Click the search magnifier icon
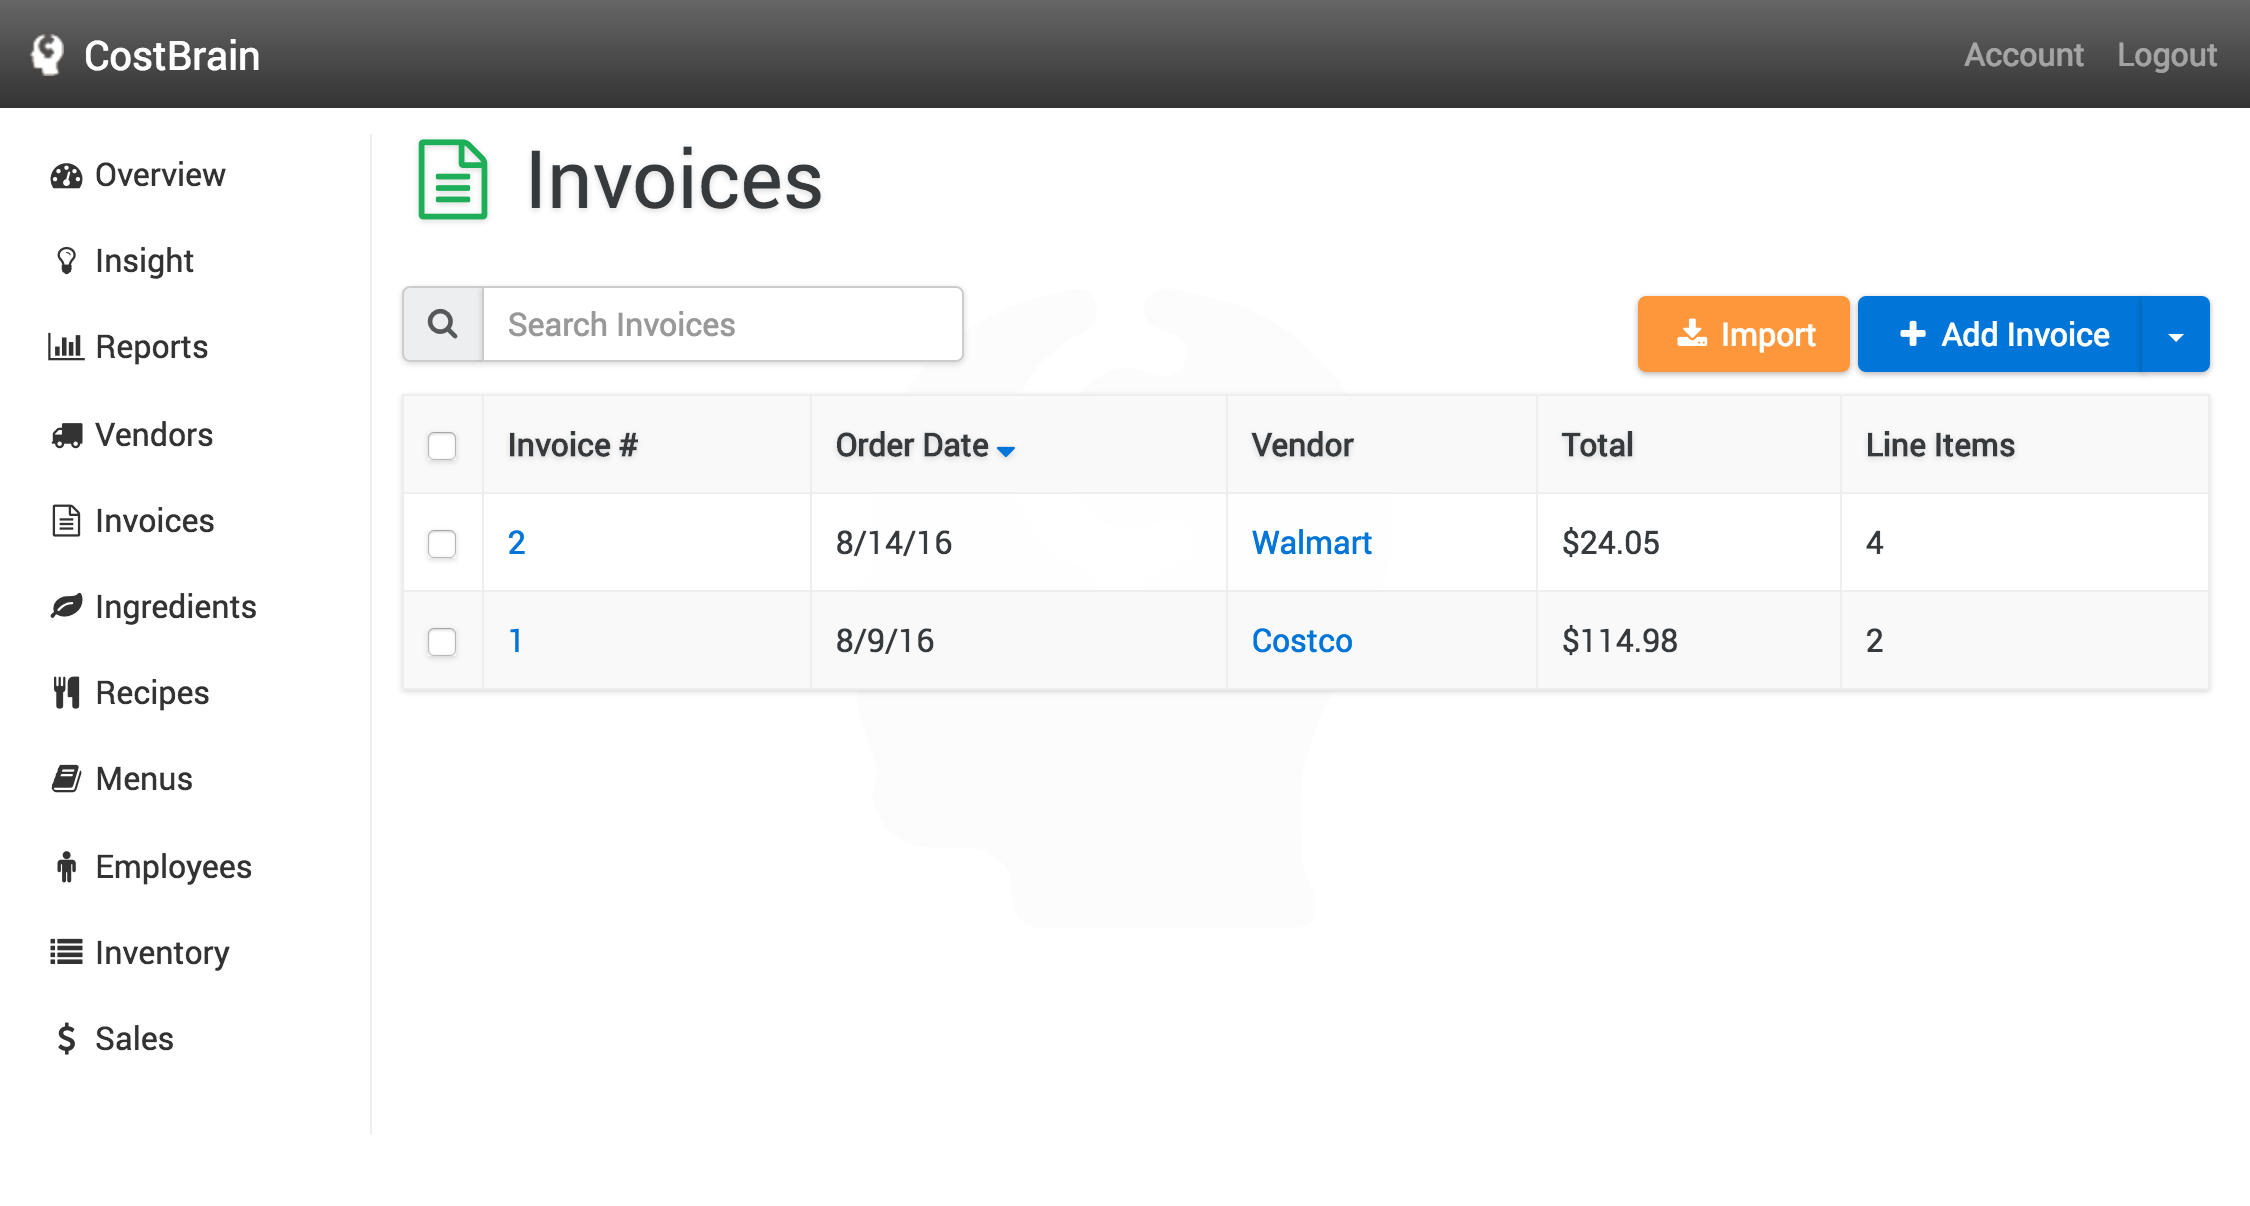The width and height of the screenshot is (2250, 1206). (x=443, y=324)
